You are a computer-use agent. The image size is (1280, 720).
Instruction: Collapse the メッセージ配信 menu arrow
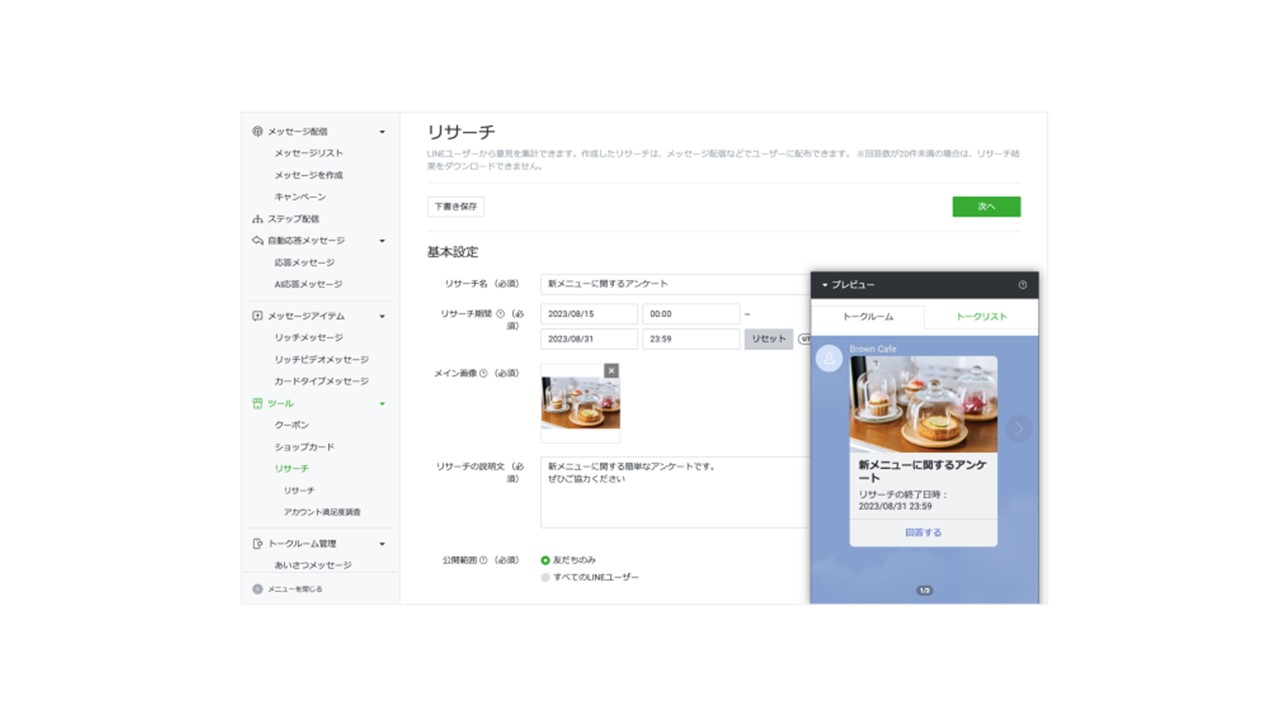coord(382,132)
